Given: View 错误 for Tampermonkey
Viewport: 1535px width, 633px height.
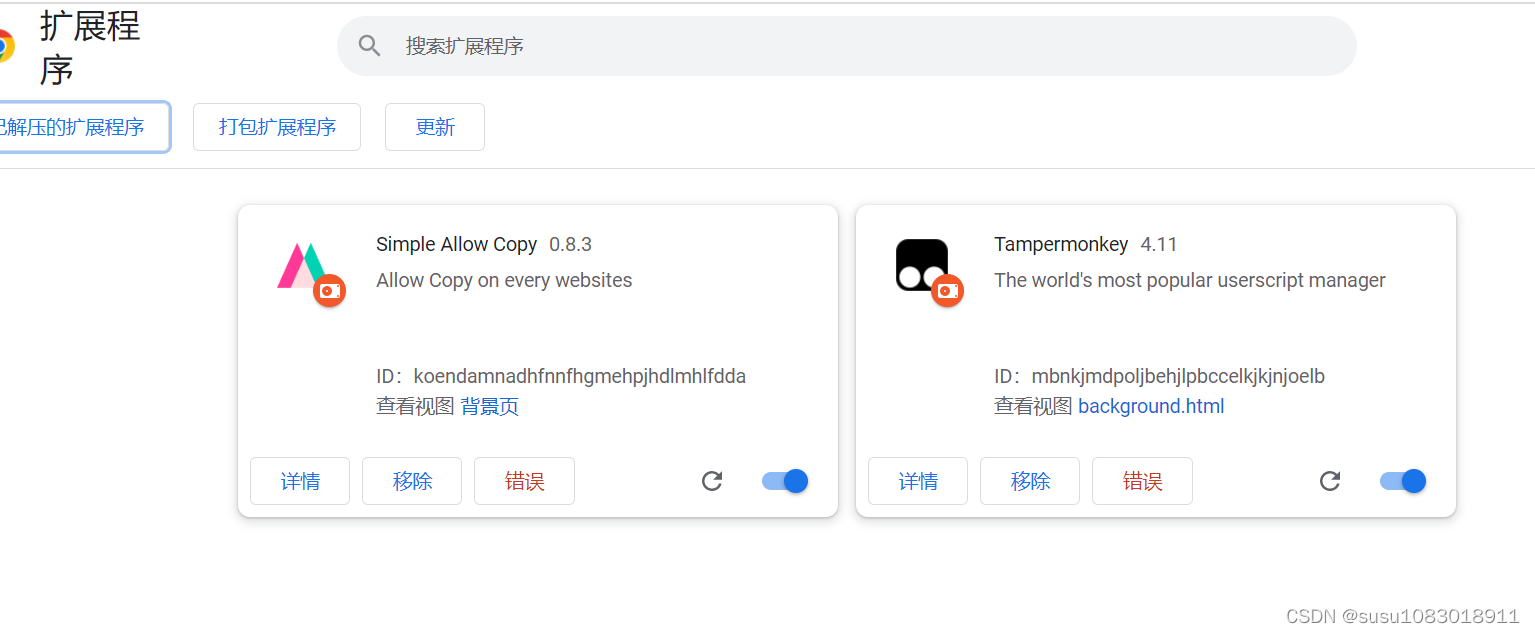Looking at the screenshot, I should [x=1142, y=481].
